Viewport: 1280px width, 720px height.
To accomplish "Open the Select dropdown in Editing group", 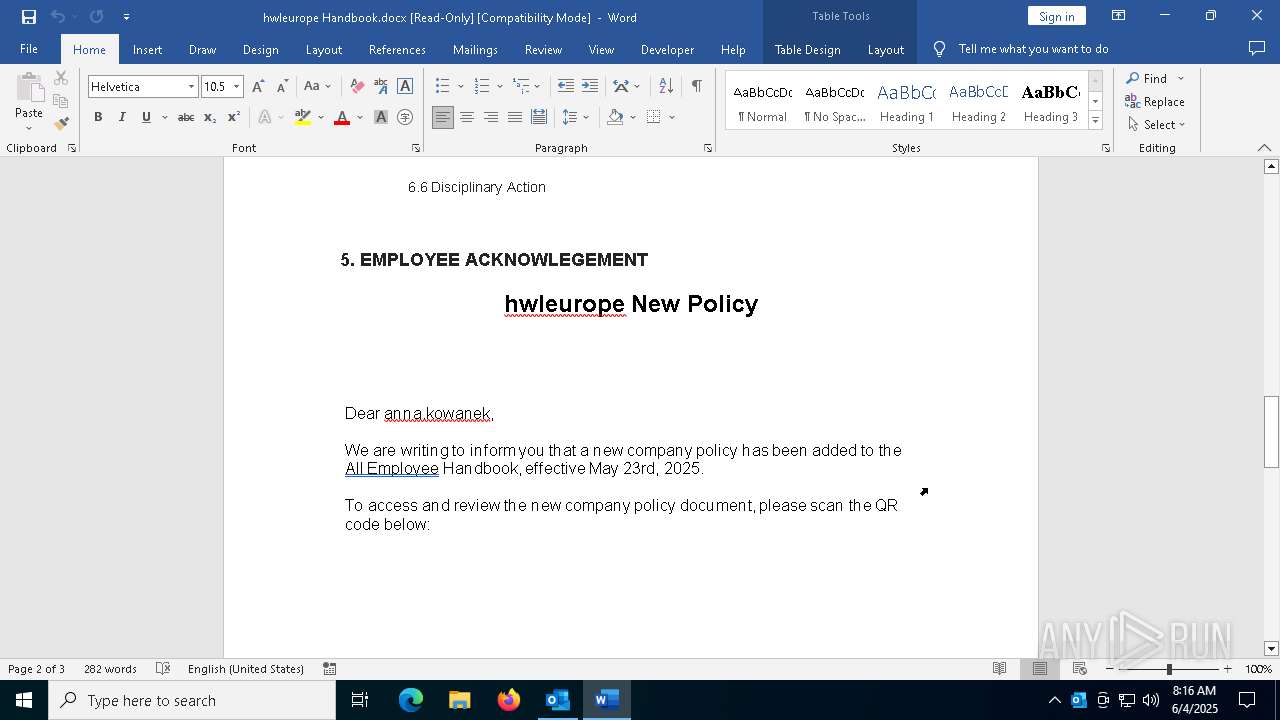I will coord(1156,125).
